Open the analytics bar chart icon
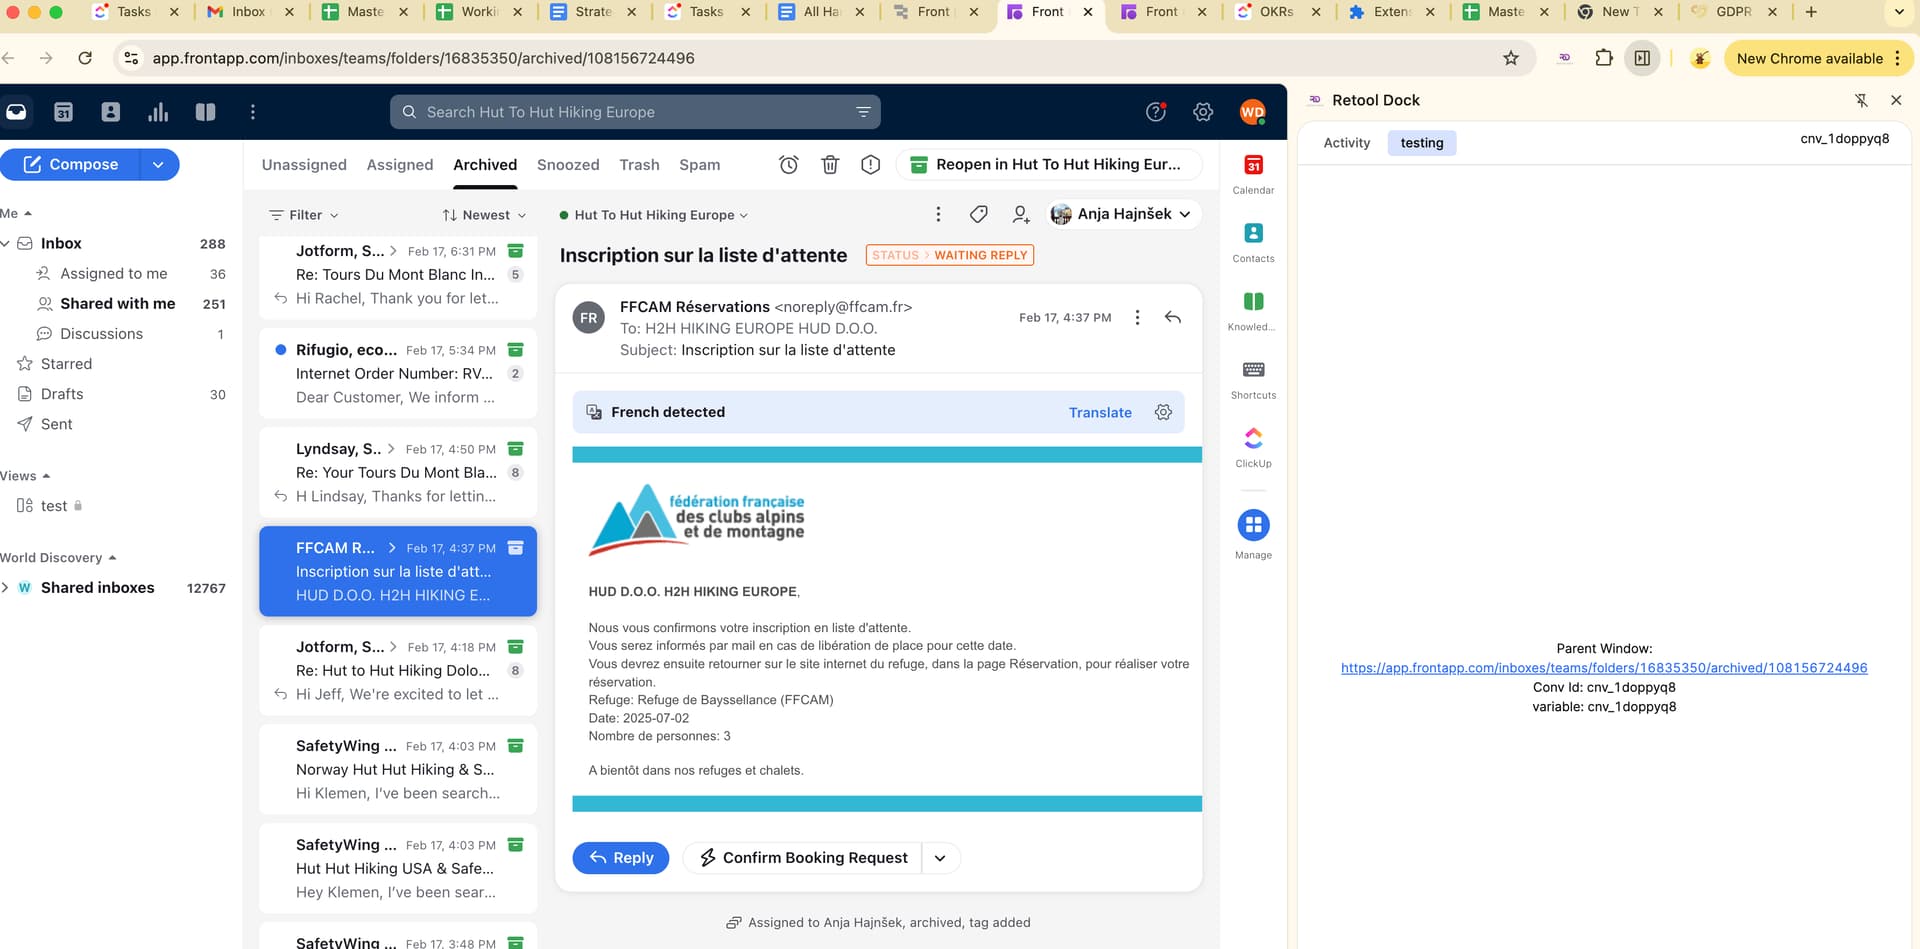 (x=158, y=112)
